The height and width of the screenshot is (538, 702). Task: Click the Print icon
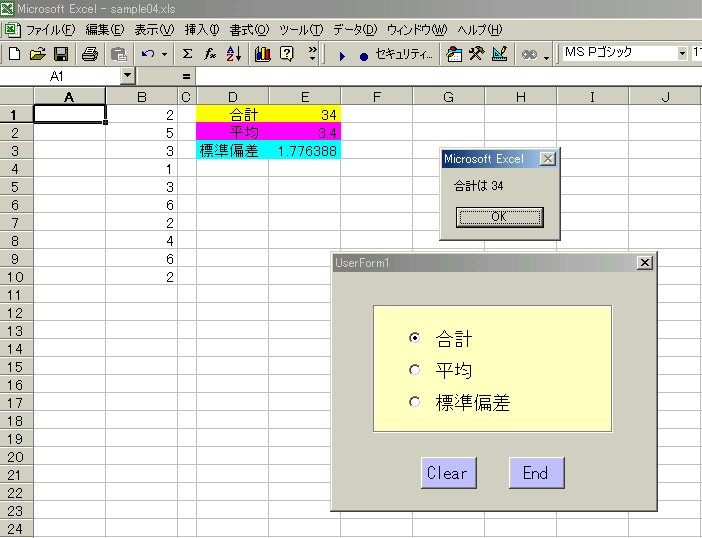pyautogui.click(x=90, y=54)
